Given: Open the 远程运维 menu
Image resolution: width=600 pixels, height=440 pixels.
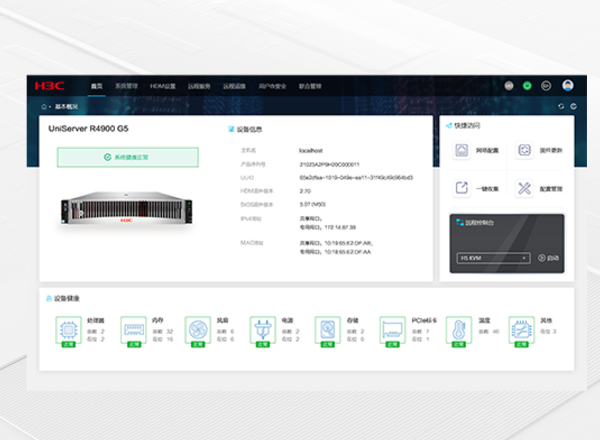Looking at the screenshot, I should 234,86.
